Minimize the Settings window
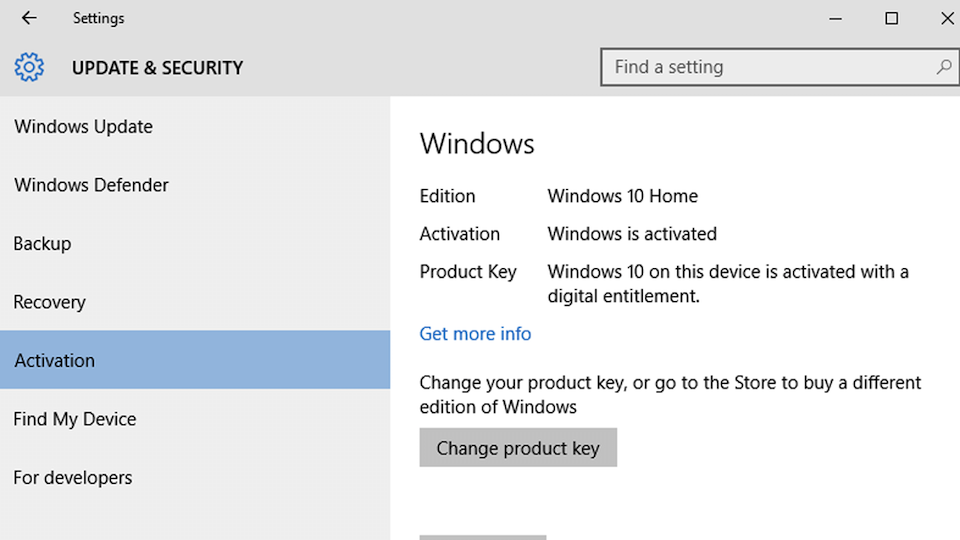The height and width of the screenshot is (540, 960). 835,18
